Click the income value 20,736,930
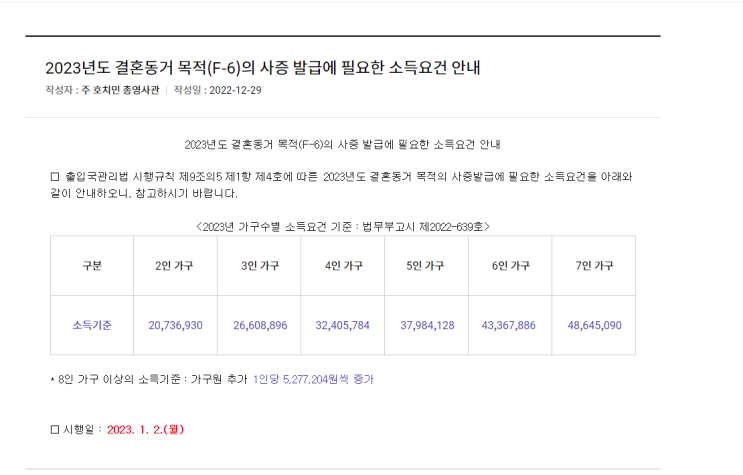Viewport: 743px width, 475px height. pyautogui.click(x=175, y=325)
